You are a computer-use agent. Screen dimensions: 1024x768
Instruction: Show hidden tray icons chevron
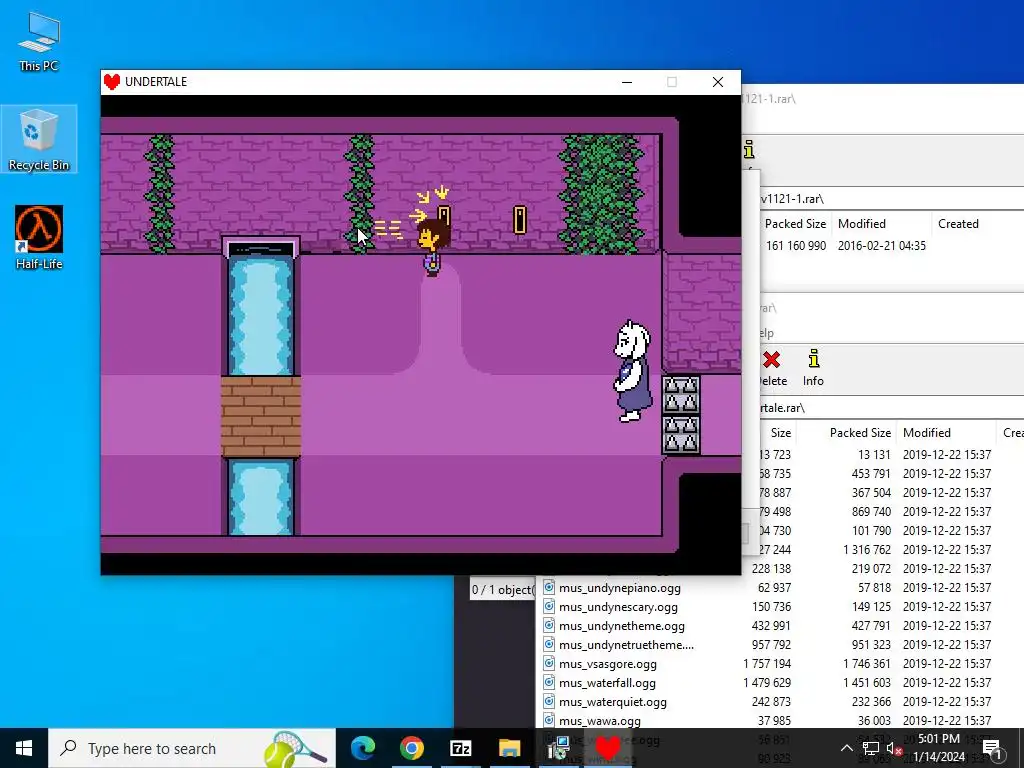point(846,748)
